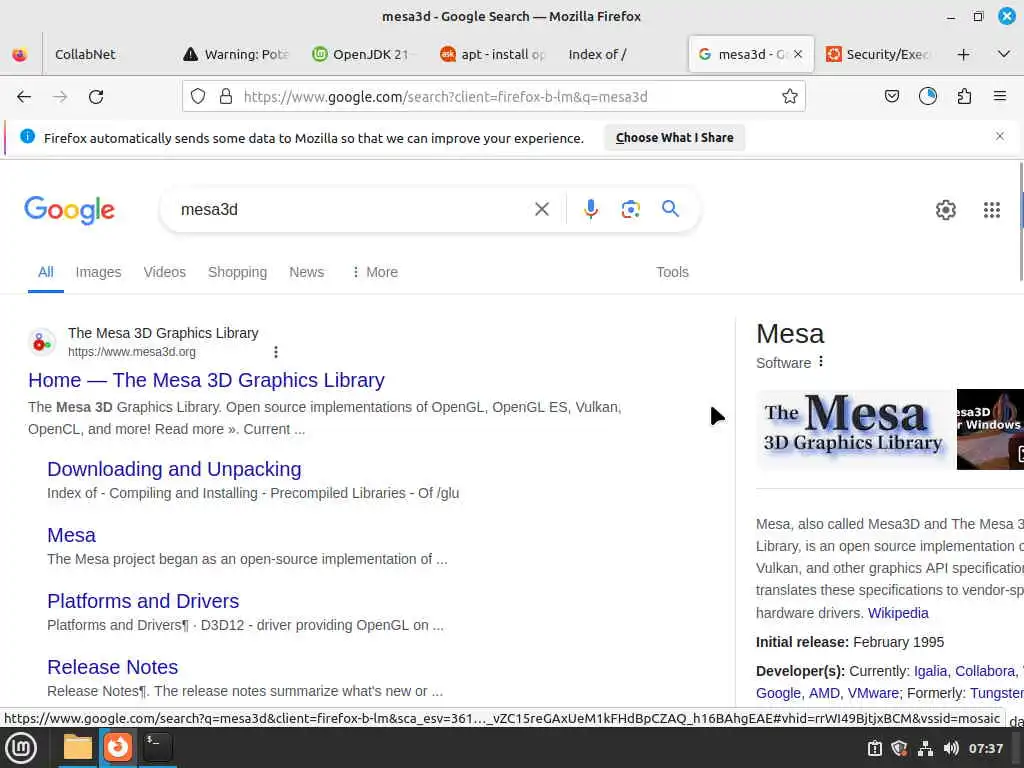This screenshot has width=1024, height=768.
Task: Open the Igalia developer link
Action: point(931,671)
